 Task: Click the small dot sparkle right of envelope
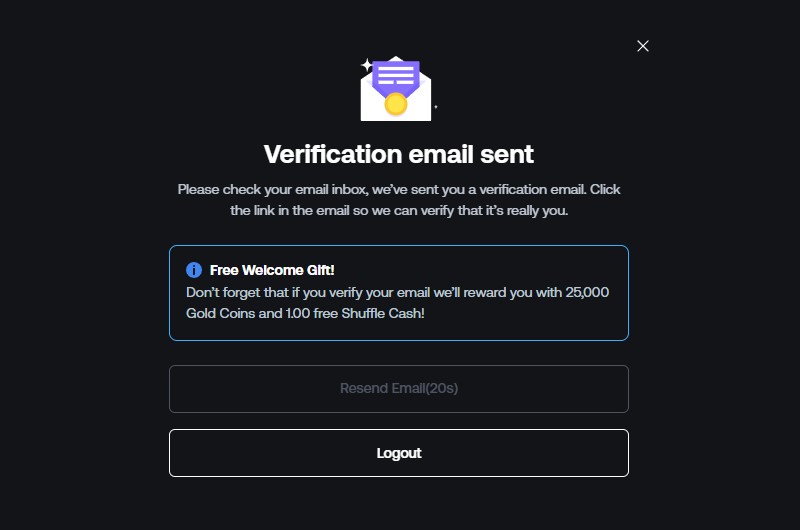point(436,107)
